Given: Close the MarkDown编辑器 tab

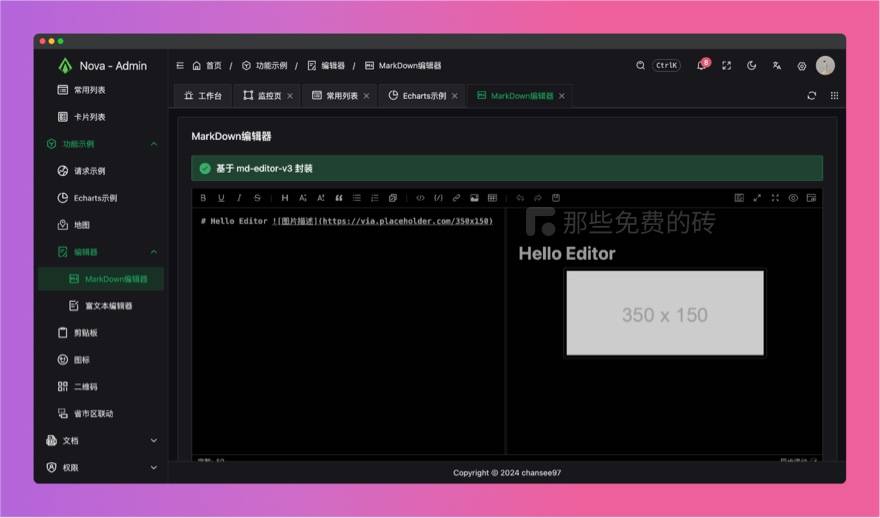Looking at the screenshot, I should pos(562,97).
